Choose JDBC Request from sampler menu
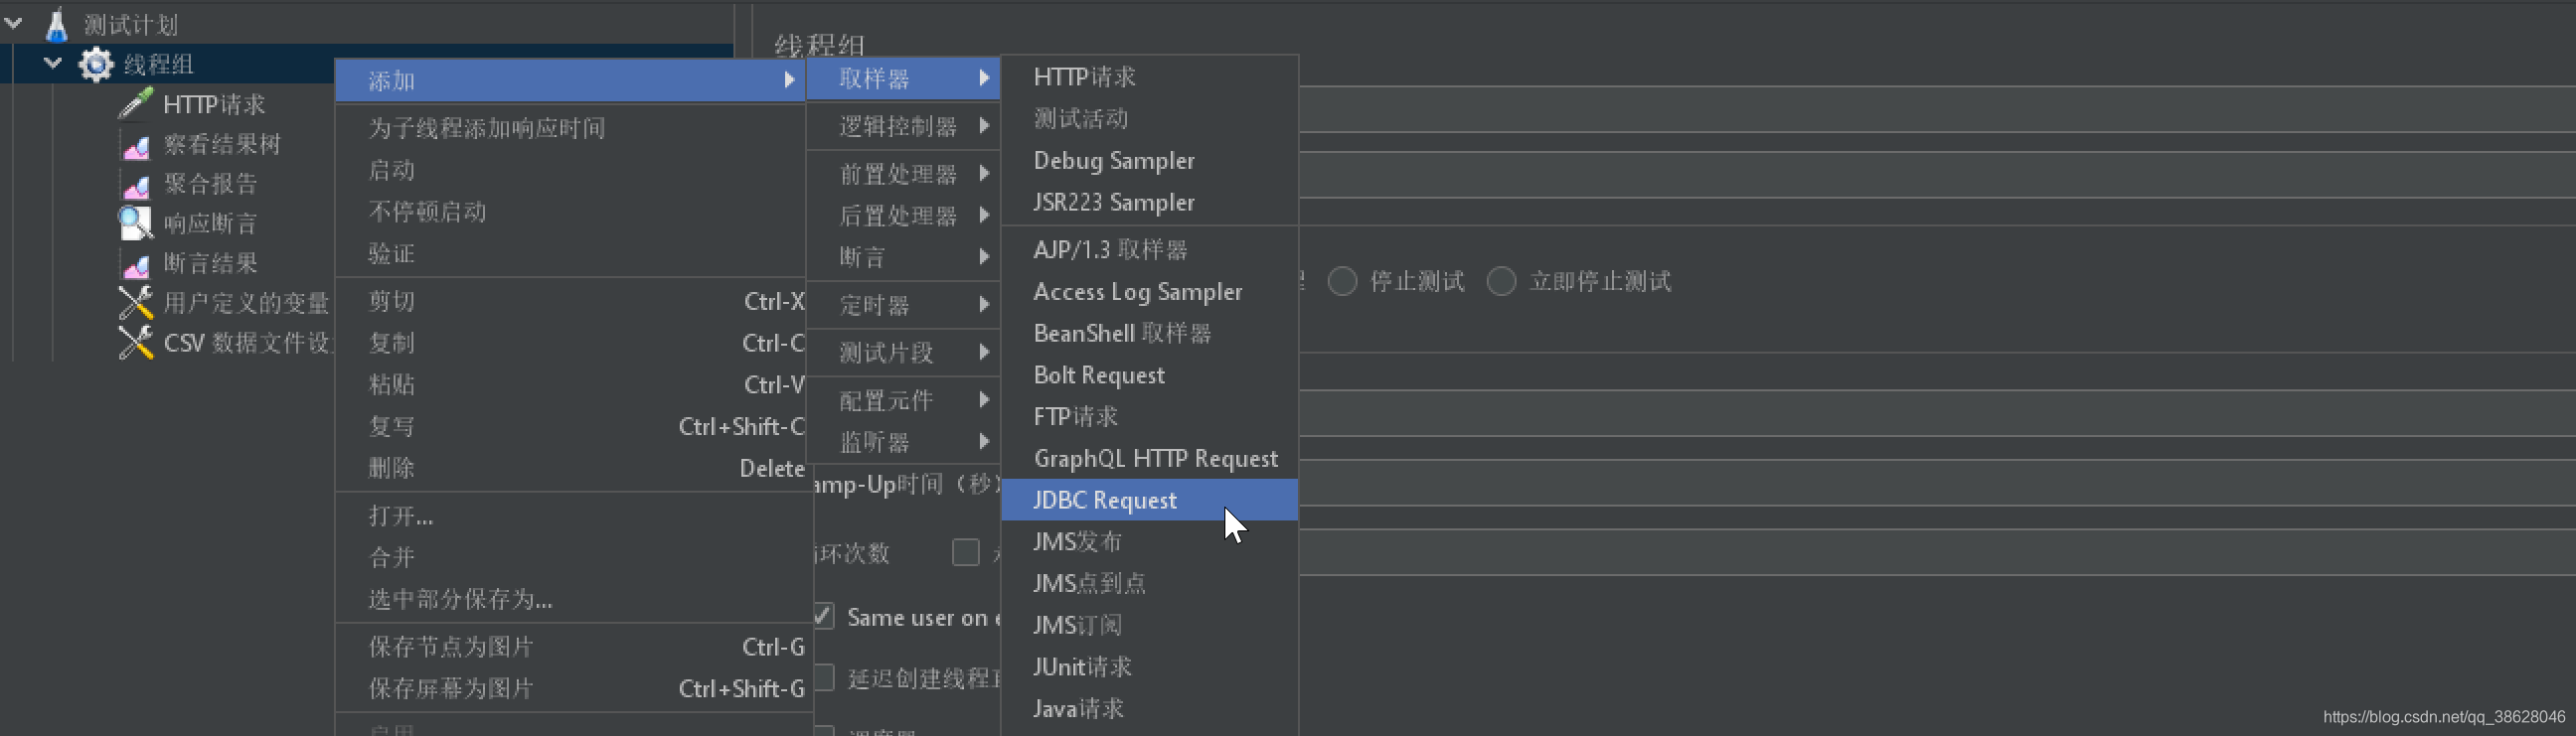This screenshot has width=2576, height=736. click(1149, 500)
